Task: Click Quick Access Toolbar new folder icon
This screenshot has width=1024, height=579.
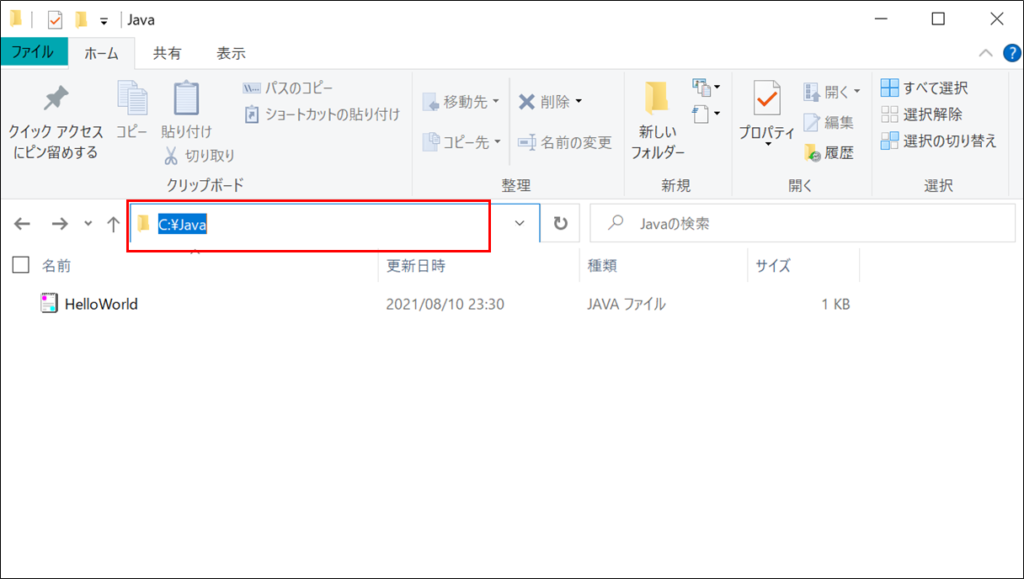Action: coord(81,20)
